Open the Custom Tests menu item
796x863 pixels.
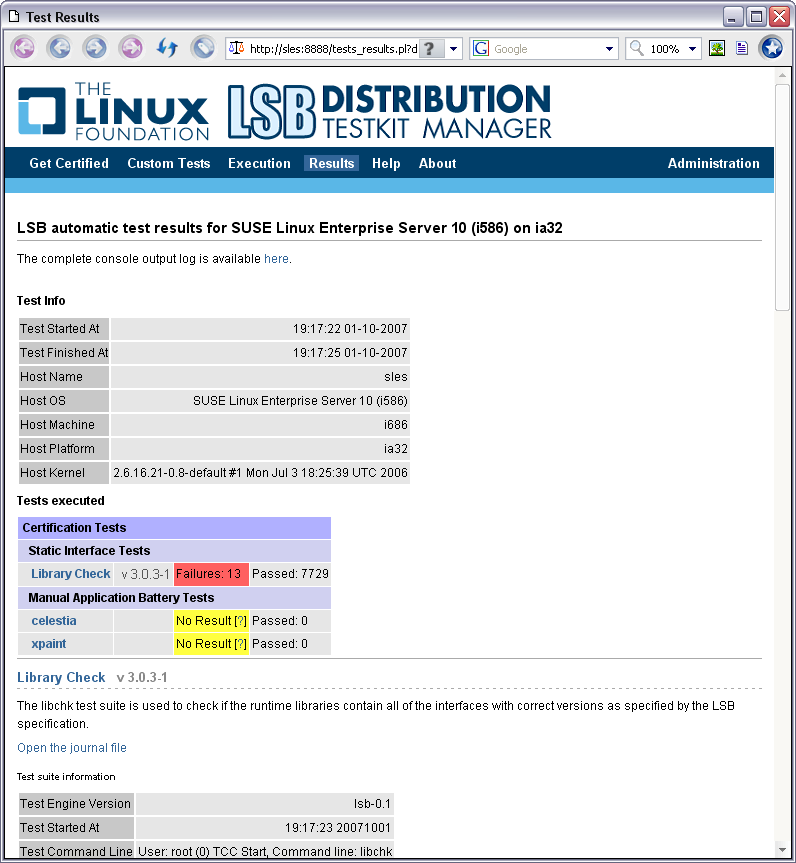tap(168, 163)
